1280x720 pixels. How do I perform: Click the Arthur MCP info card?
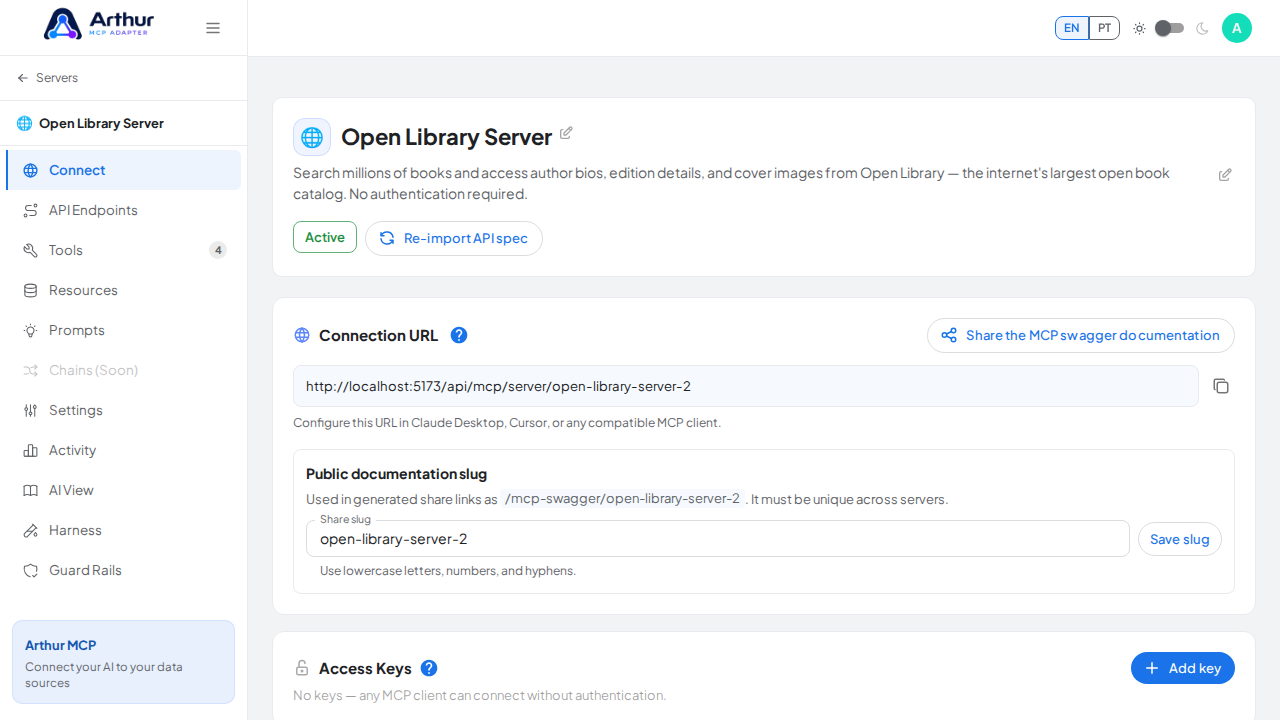124,662
